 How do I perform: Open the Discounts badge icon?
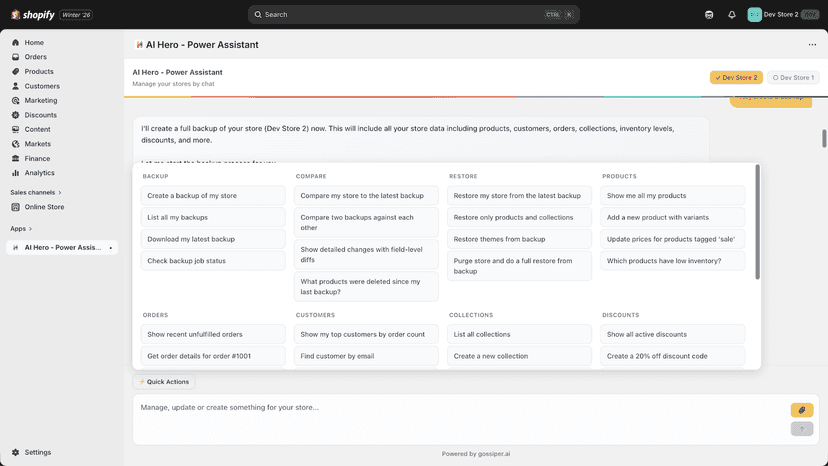[15, 115]
